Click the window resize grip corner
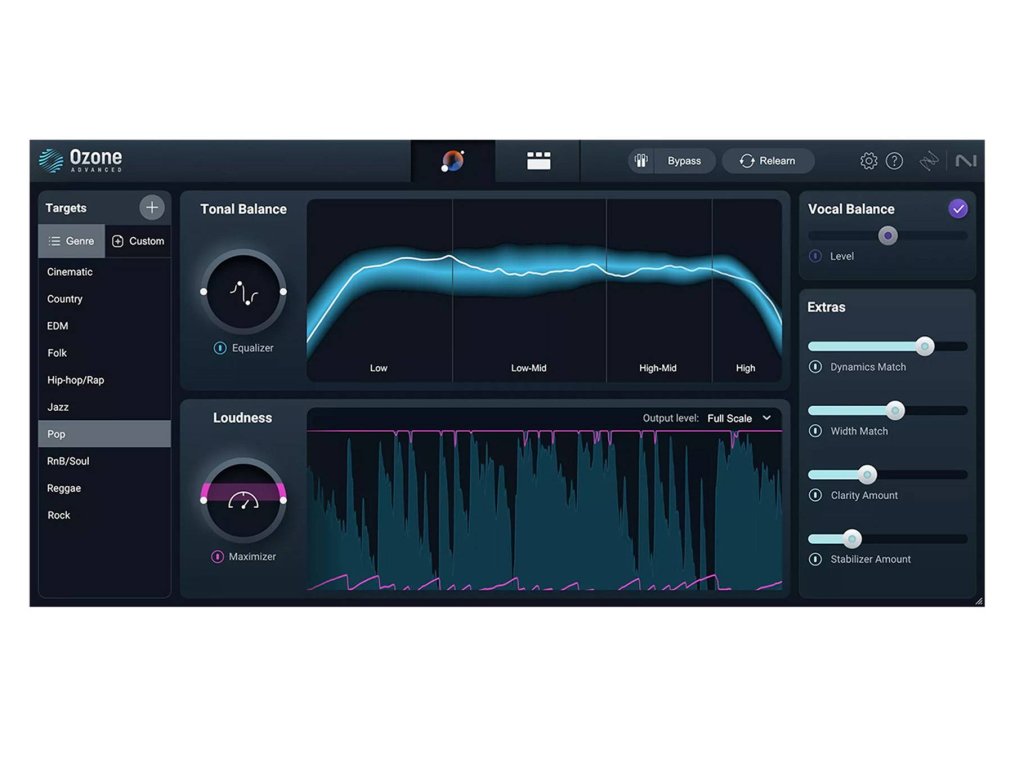 tap(979, 601)
